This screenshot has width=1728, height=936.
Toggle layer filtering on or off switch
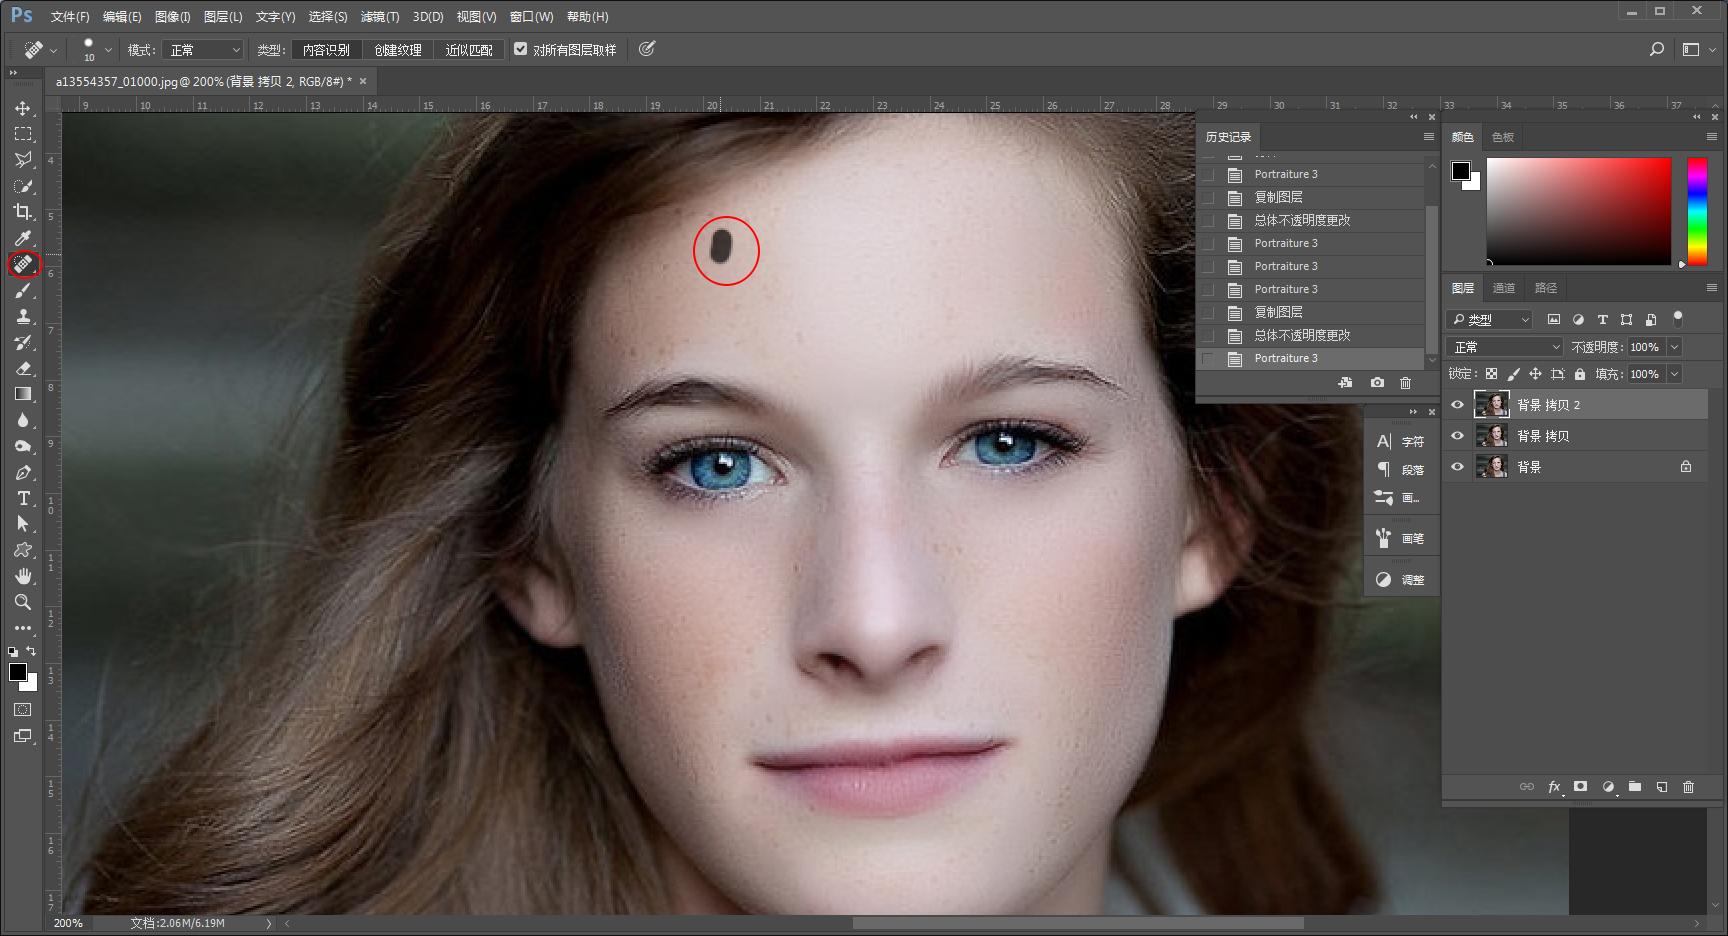tap(1678, 318)
